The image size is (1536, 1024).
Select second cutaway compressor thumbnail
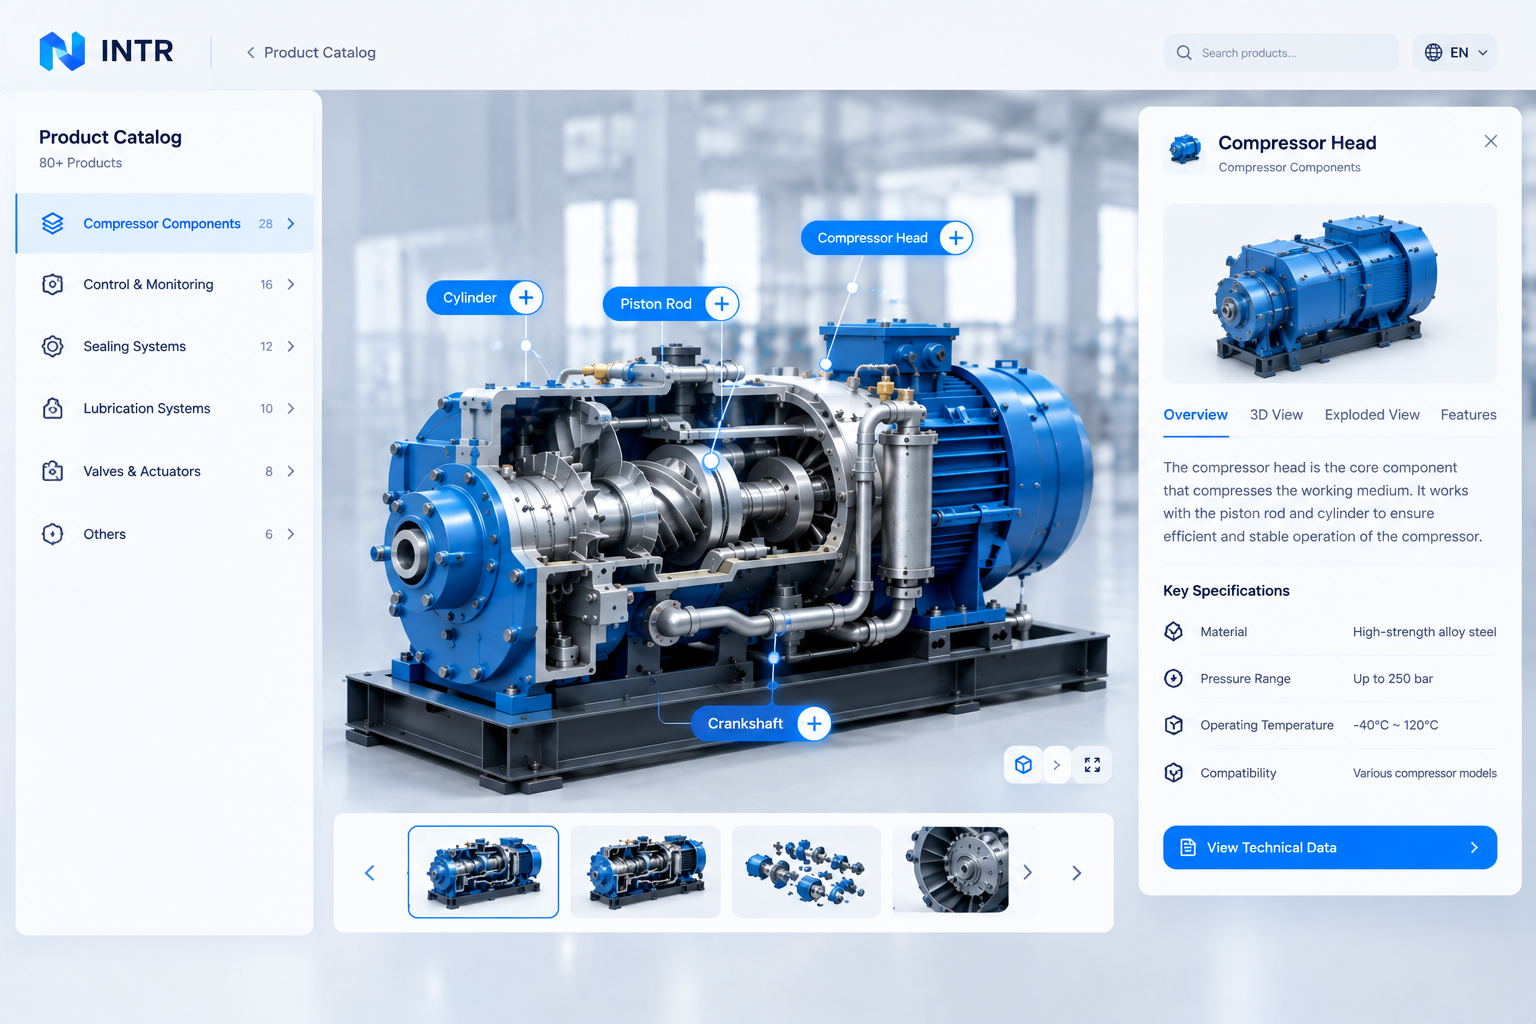point(645,872)
